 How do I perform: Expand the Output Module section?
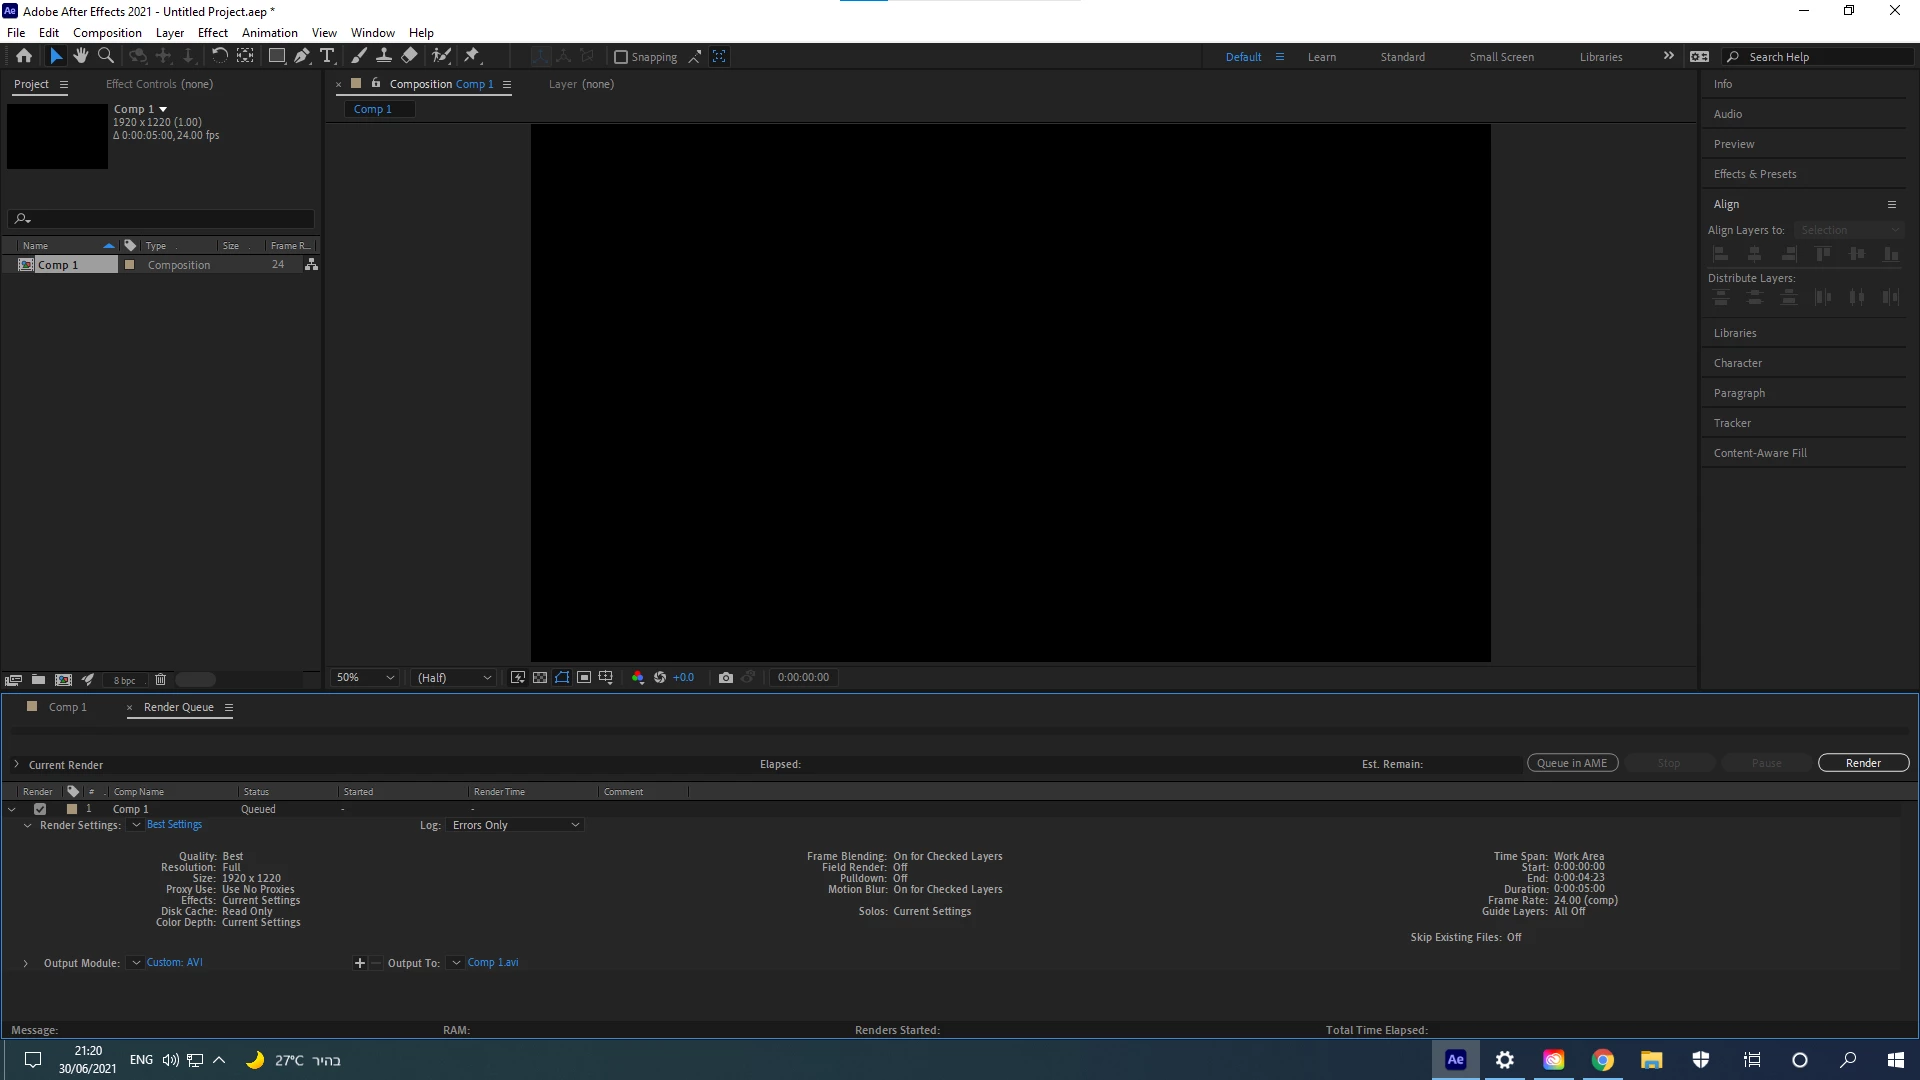25,963
